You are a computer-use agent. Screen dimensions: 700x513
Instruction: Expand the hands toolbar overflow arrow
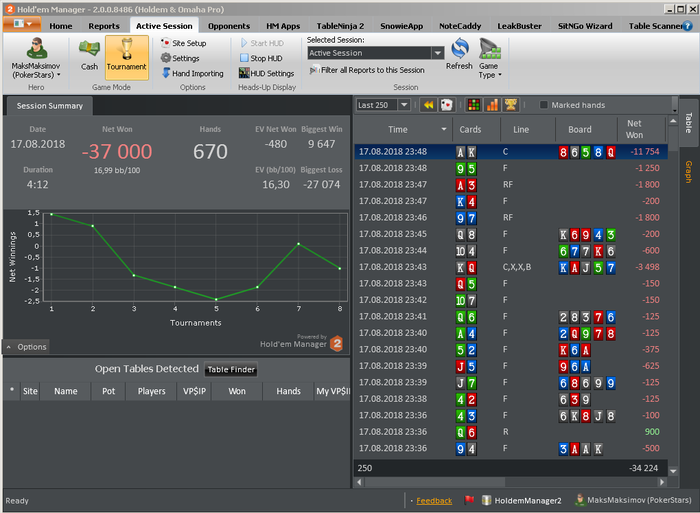[675, 110]
